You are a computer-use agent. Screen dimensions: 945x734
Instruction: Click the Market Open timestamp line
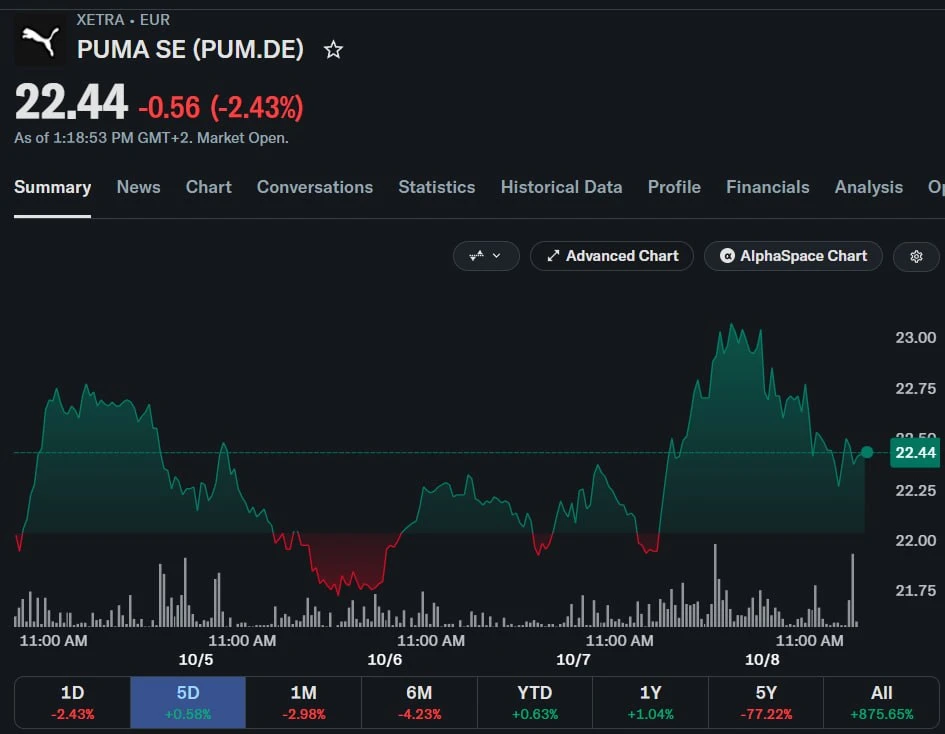point(151,138)
